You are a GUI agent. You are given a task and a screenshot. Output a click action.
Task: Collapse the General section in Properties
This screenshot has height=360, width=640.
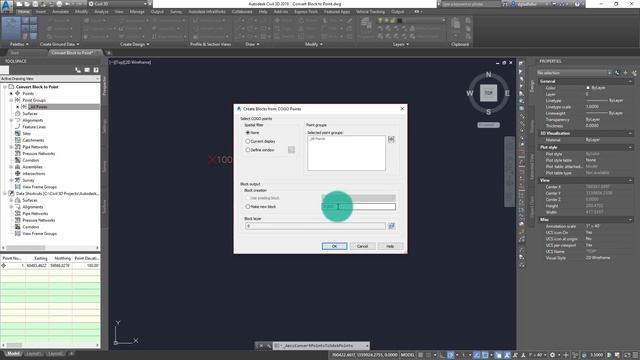[630, 81]
